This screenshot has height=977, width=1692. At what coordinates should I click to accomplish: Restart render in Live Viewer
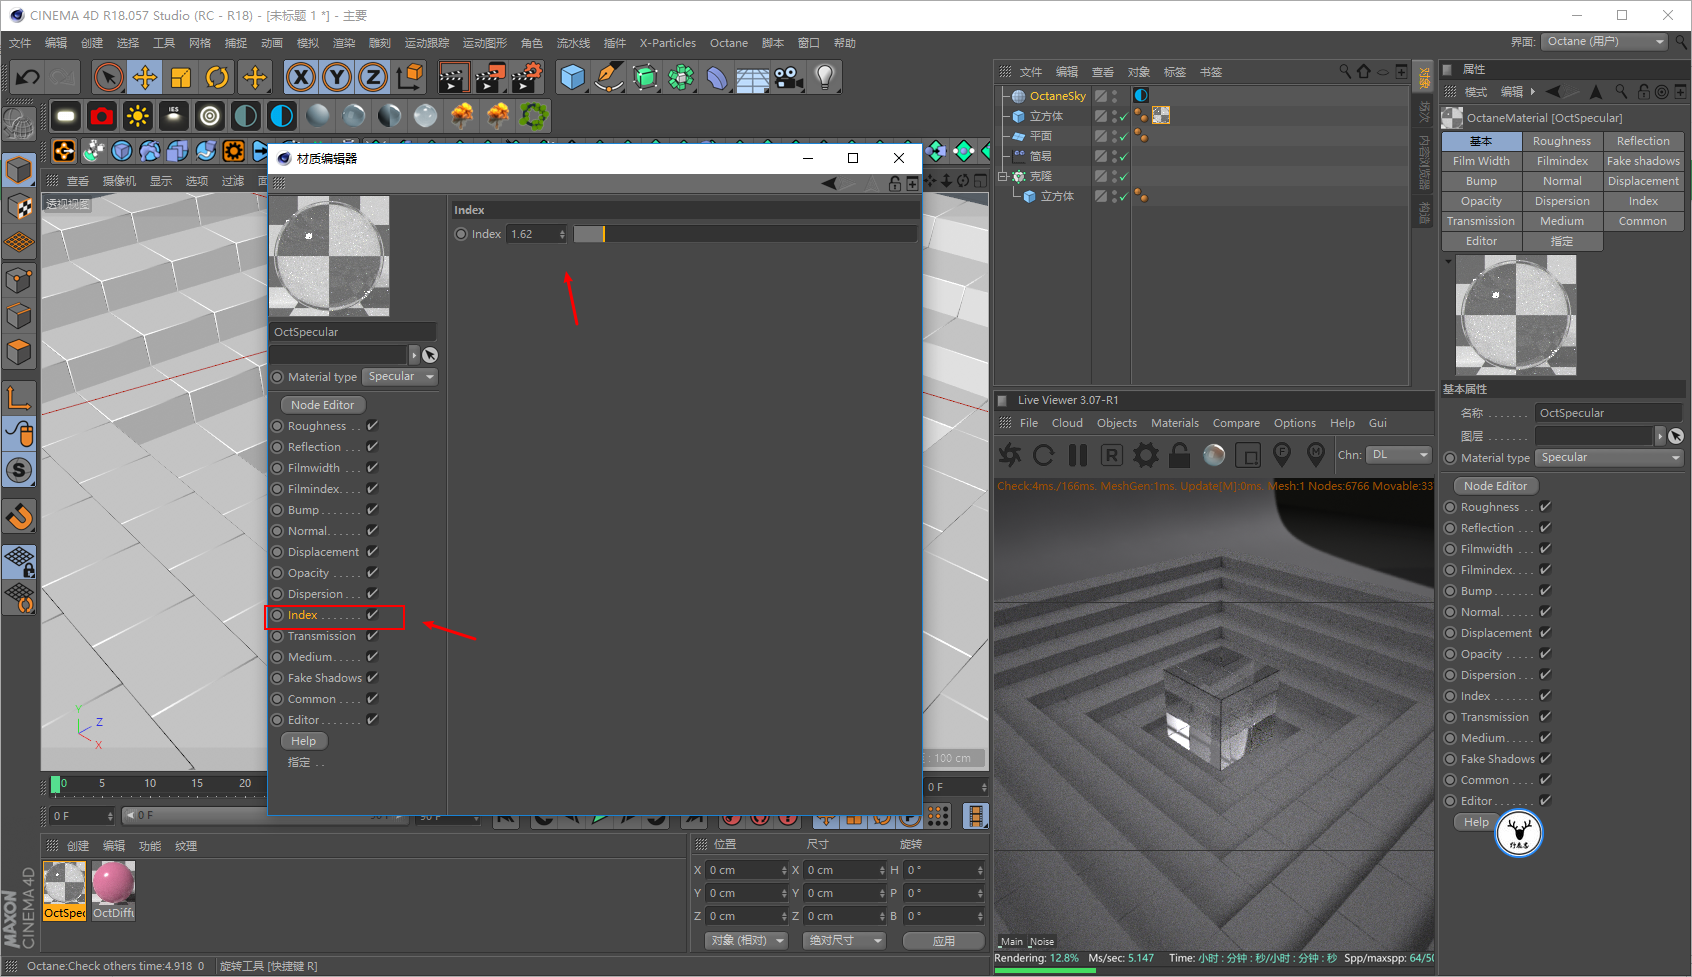[x=1044, y=455]
